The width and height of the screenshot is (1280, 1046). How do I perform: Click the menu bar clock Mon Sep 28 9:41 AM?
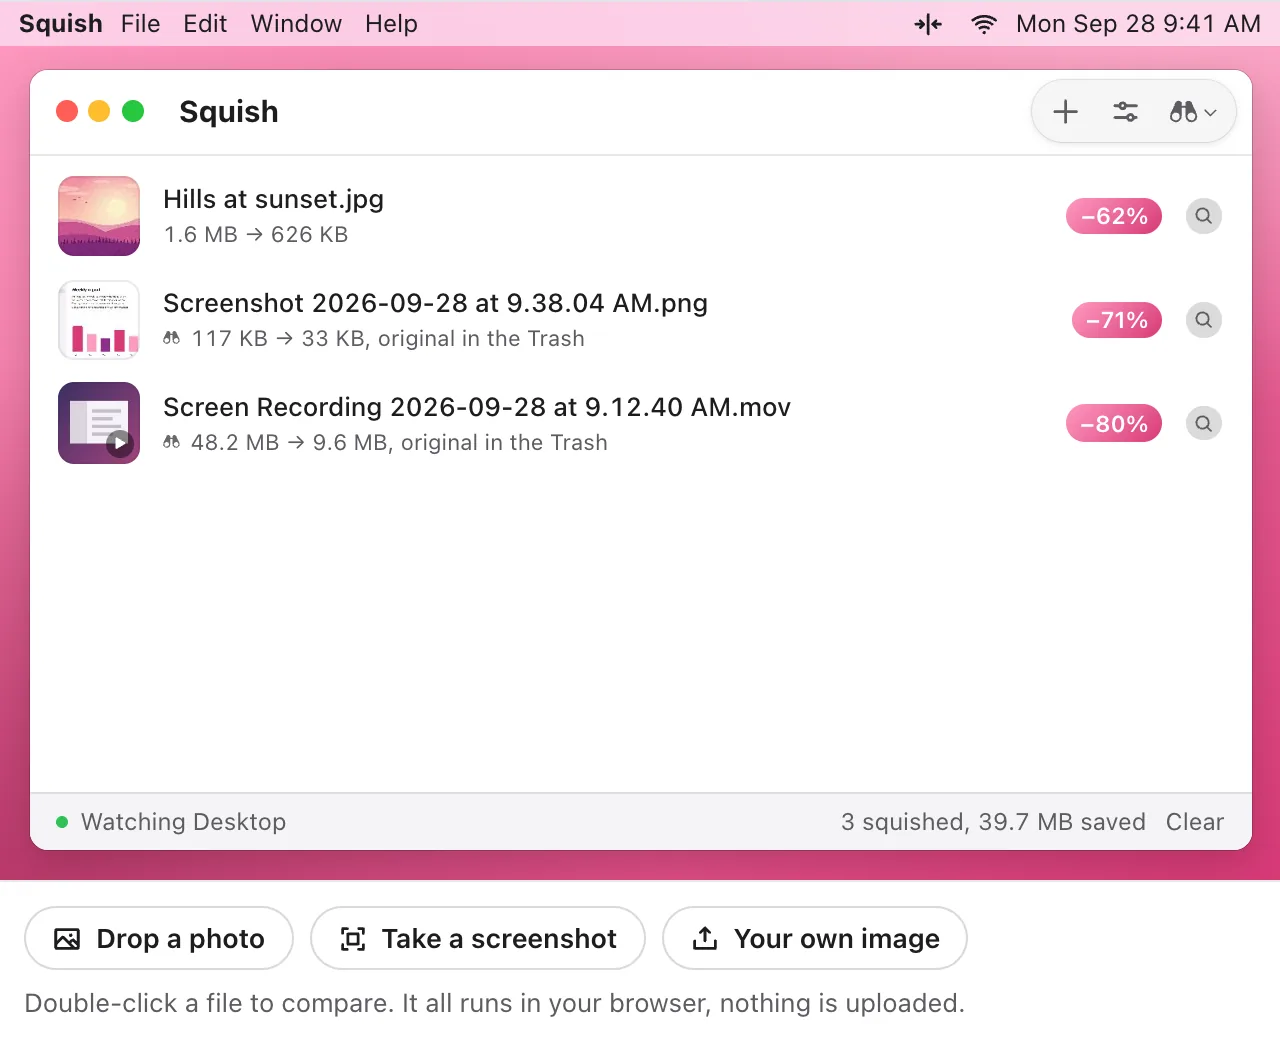click(x=1138, y=24)
